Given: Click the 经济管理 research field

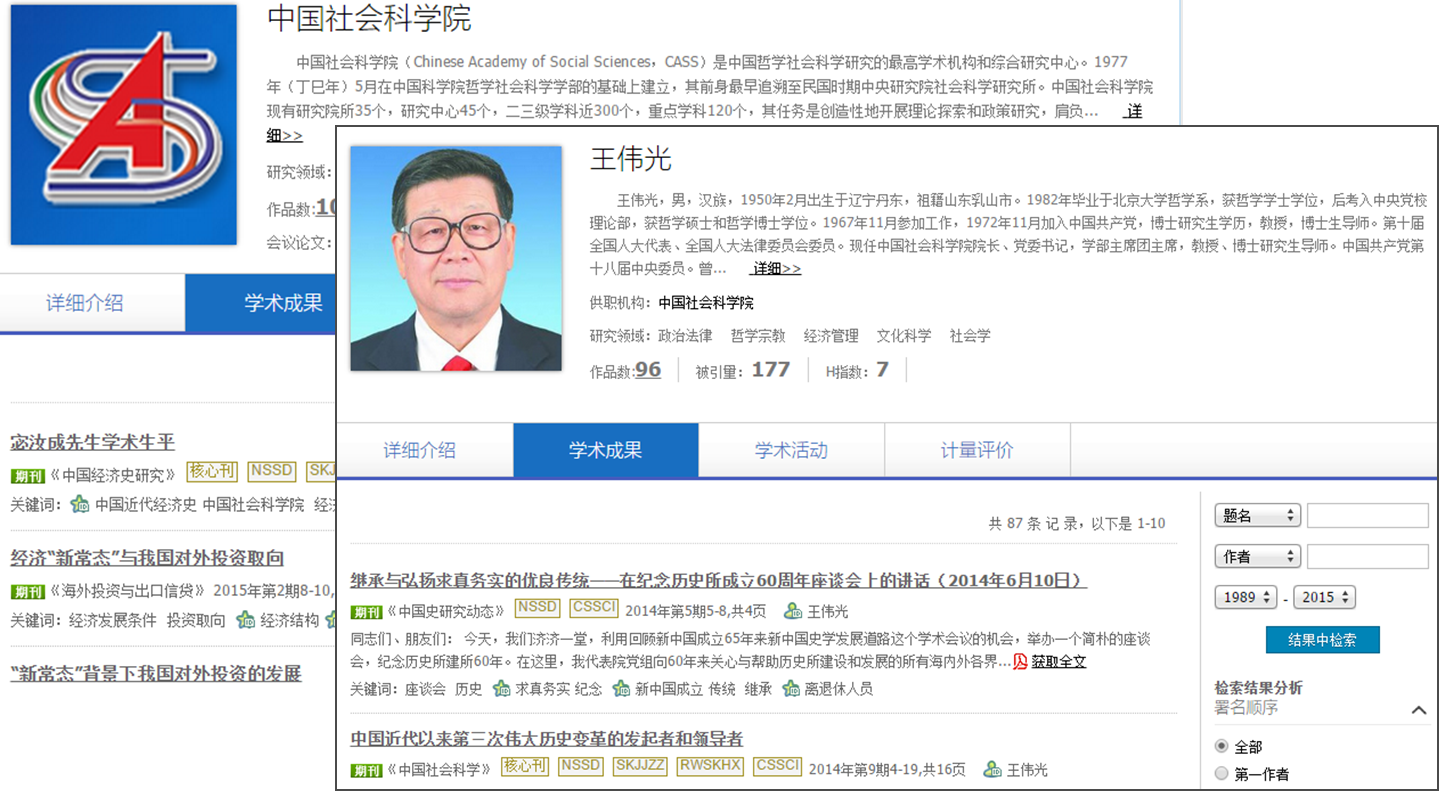Looking at the screenshot, I should click(x=831, y=336).
